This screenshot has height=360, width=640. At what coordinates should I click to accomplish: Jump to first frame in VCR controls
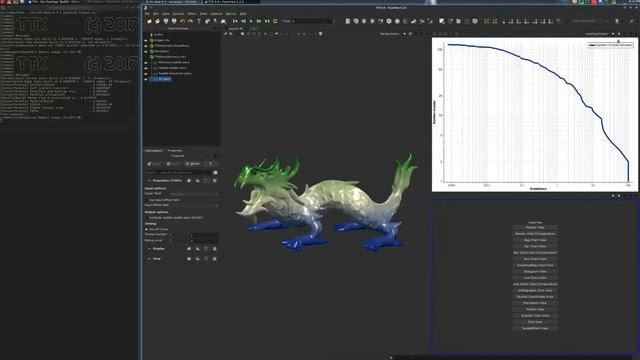click(235, 21)
